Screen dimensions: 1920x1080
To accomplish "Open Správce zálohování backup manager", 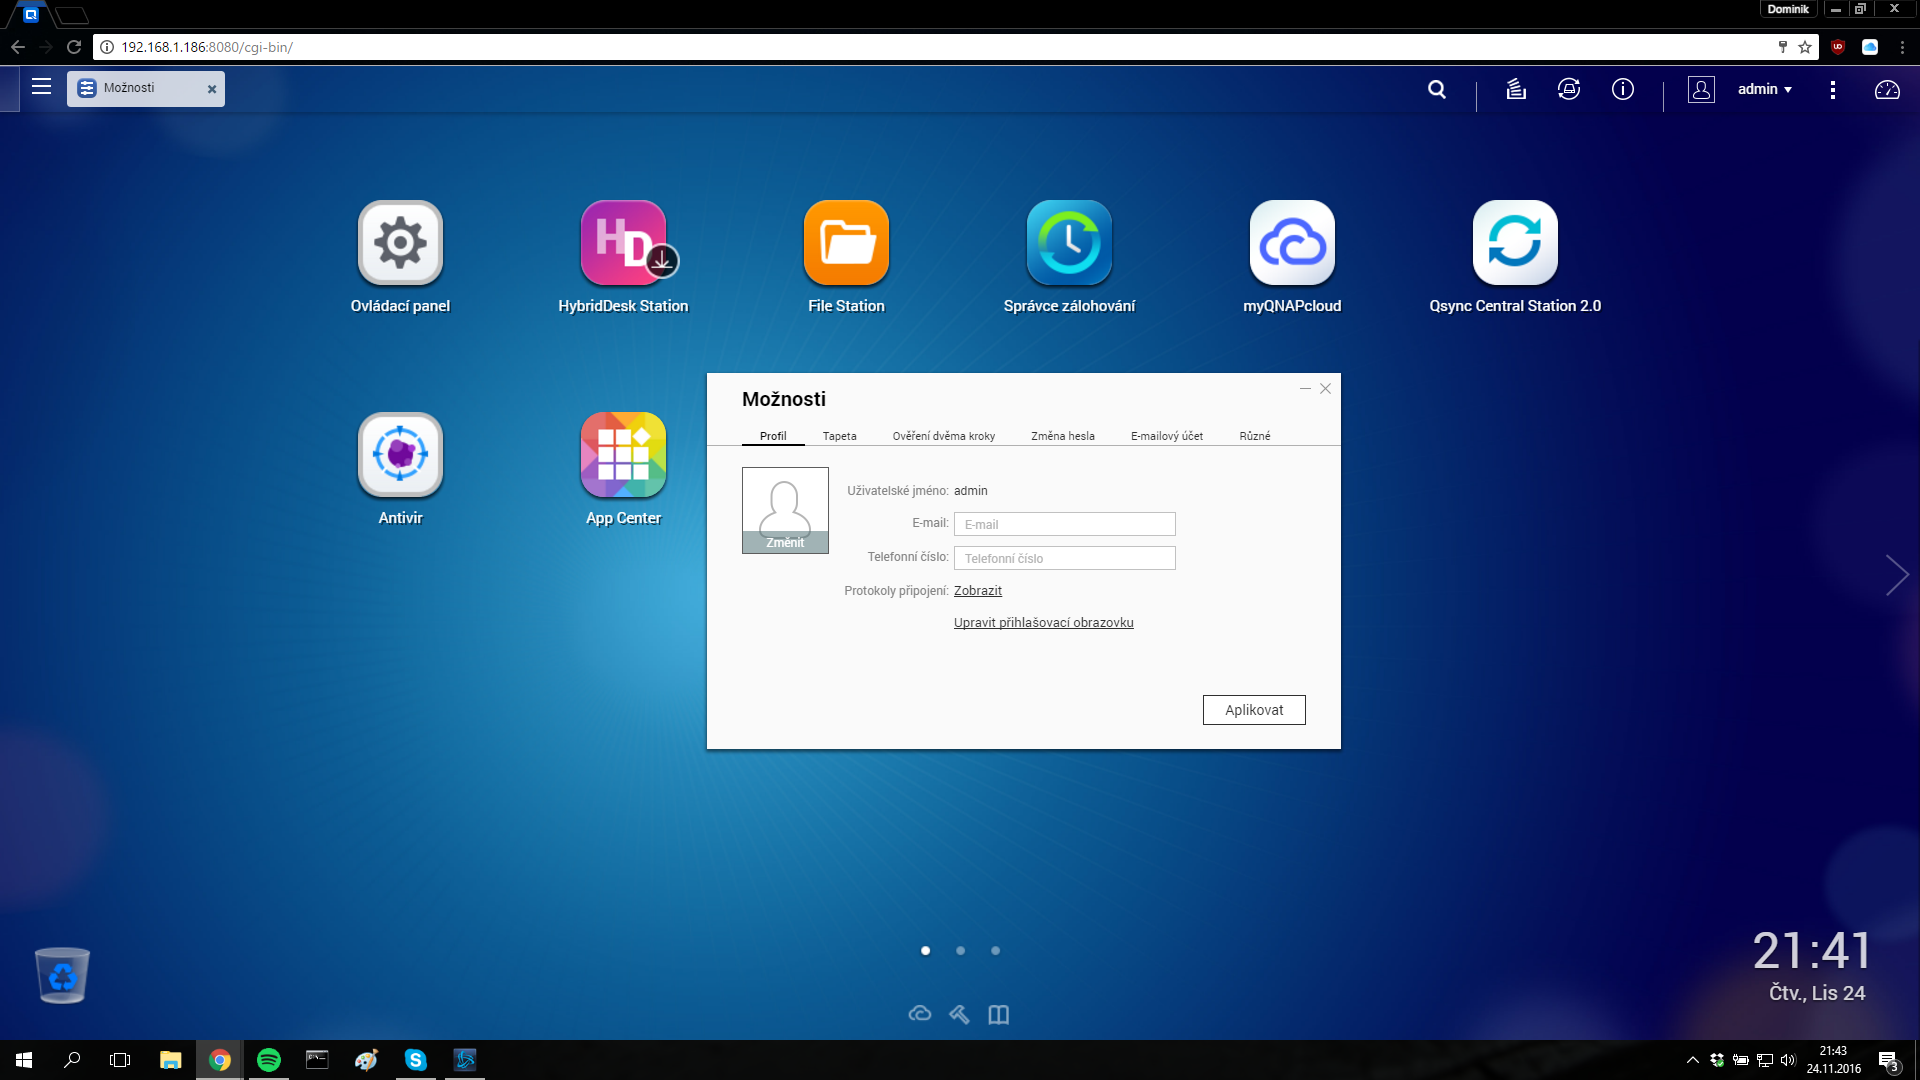I will coord(1069,243).
